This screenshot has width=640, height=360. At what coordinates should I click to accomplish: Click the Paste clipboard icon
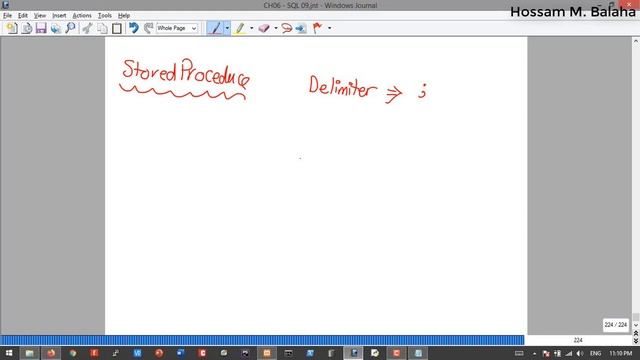[117, 28]
